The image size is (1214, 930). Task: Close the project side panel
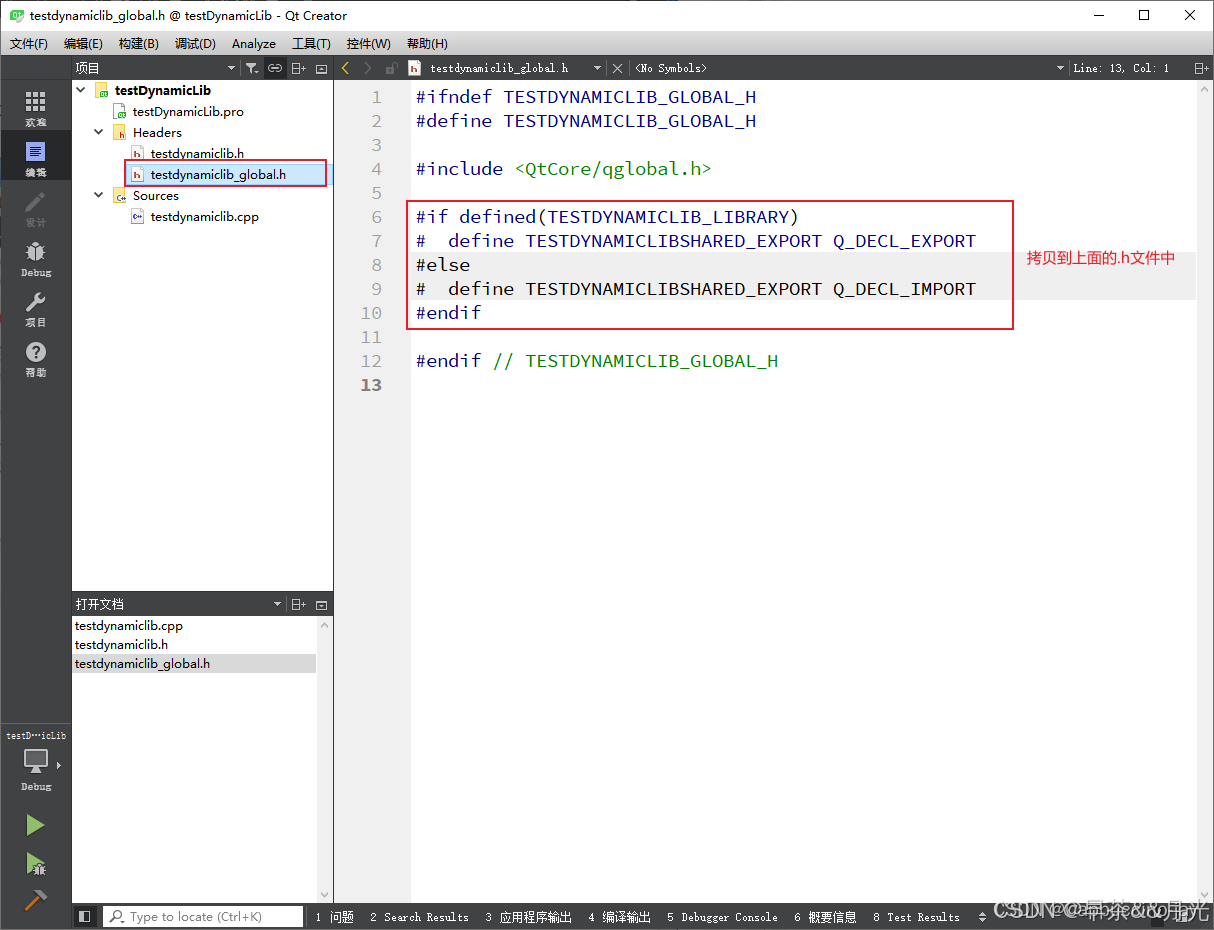coord(321,68)
